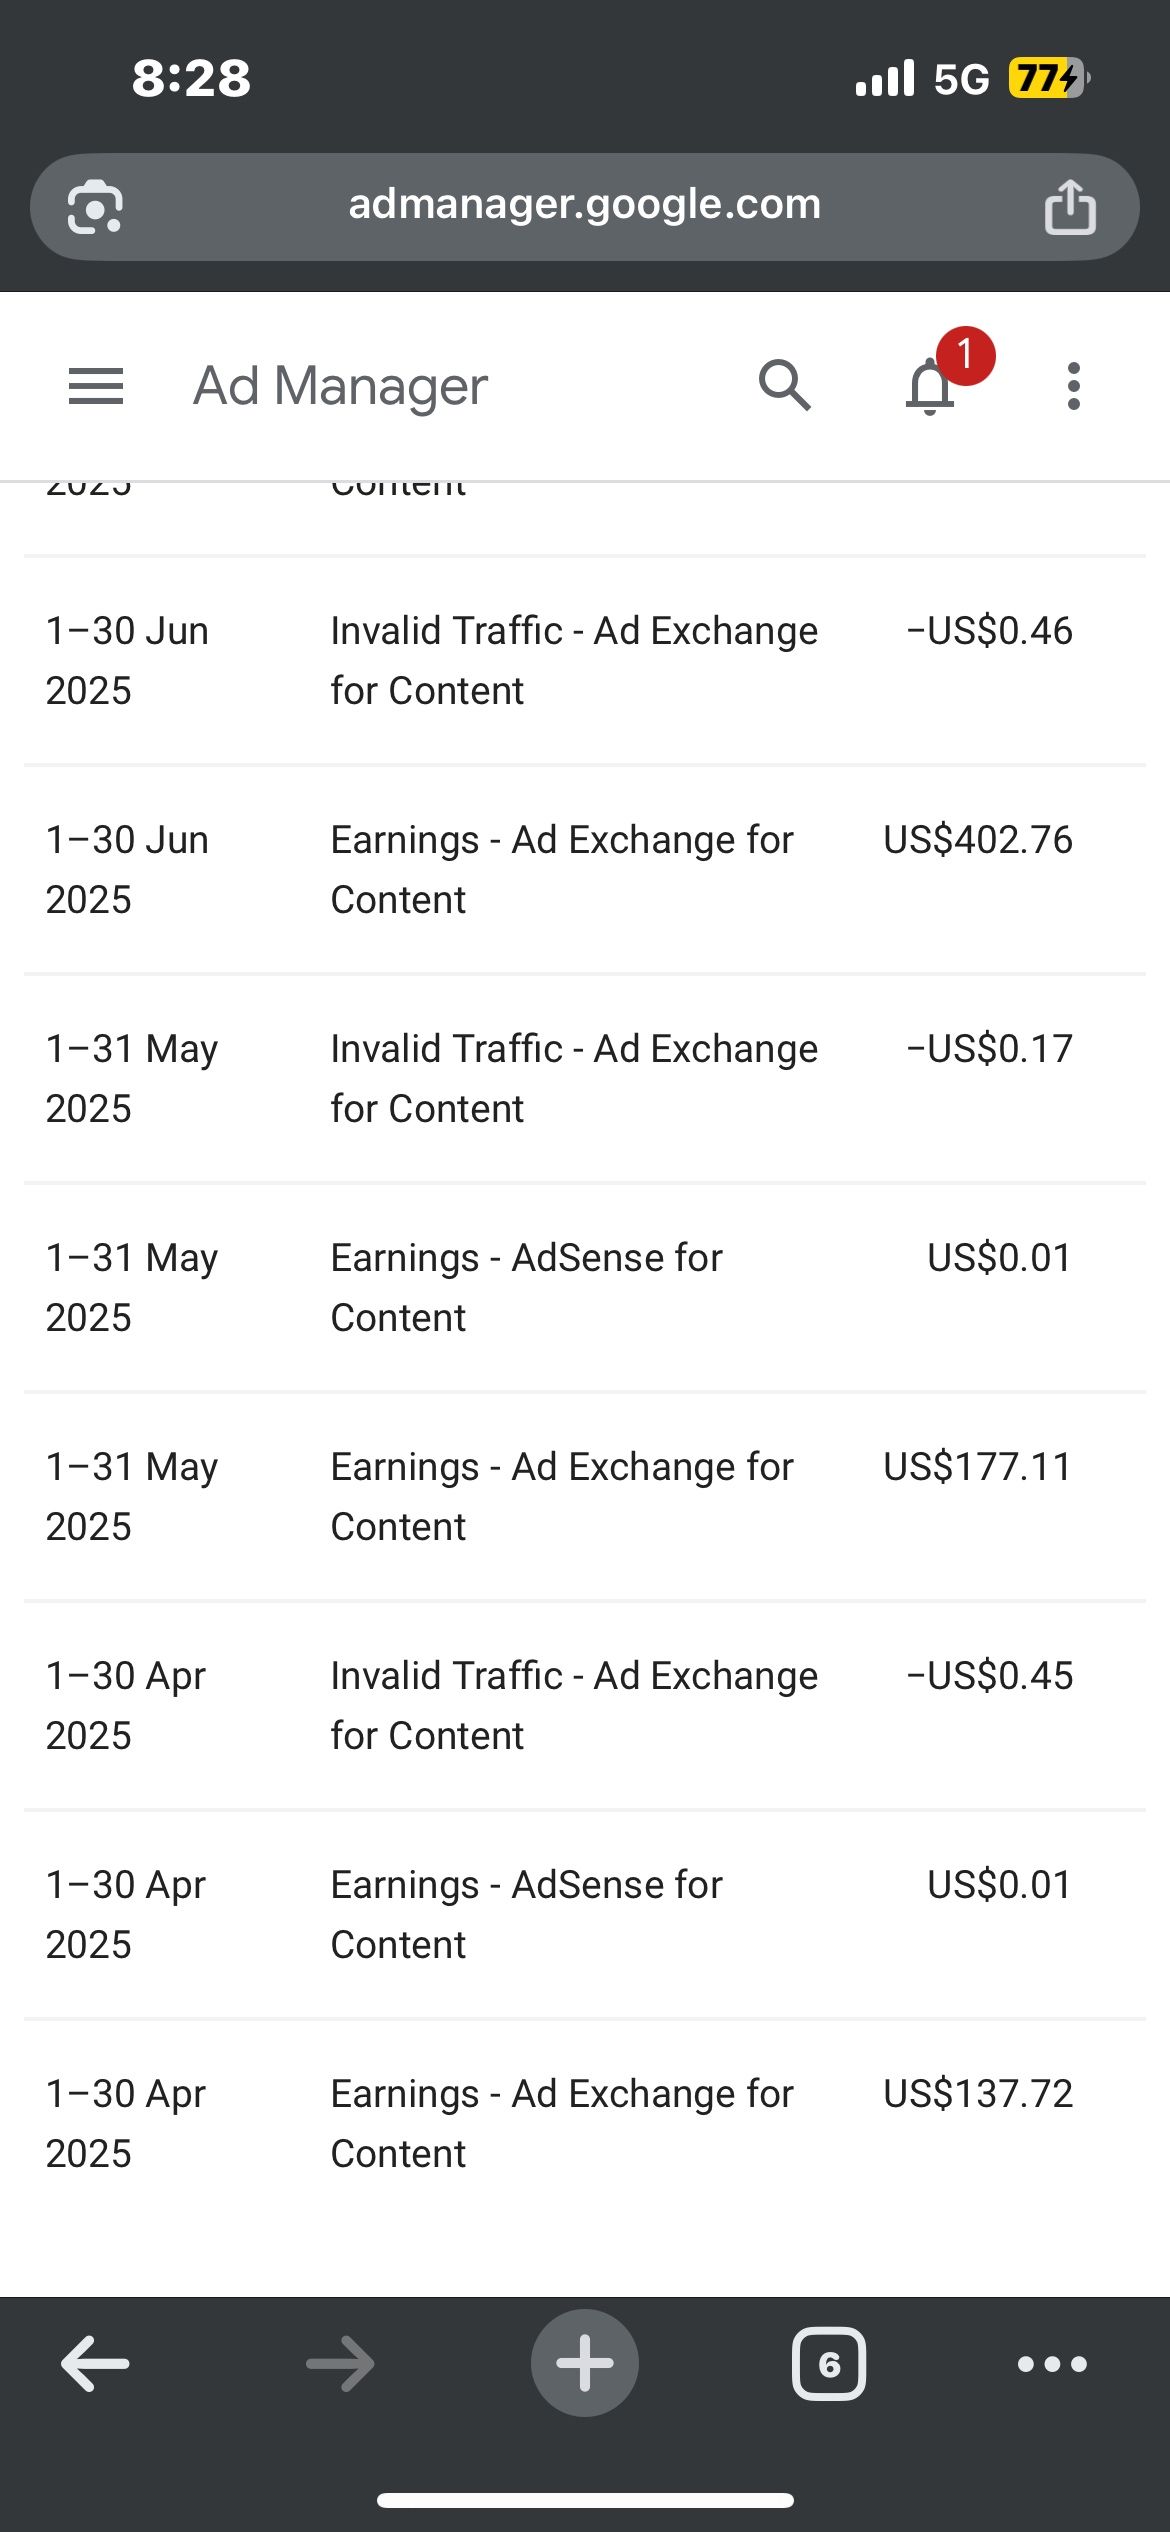The height and width of the screenshot is (2532, 1170).
Task: Tap the share icon in address bar
Action: 1069,208
